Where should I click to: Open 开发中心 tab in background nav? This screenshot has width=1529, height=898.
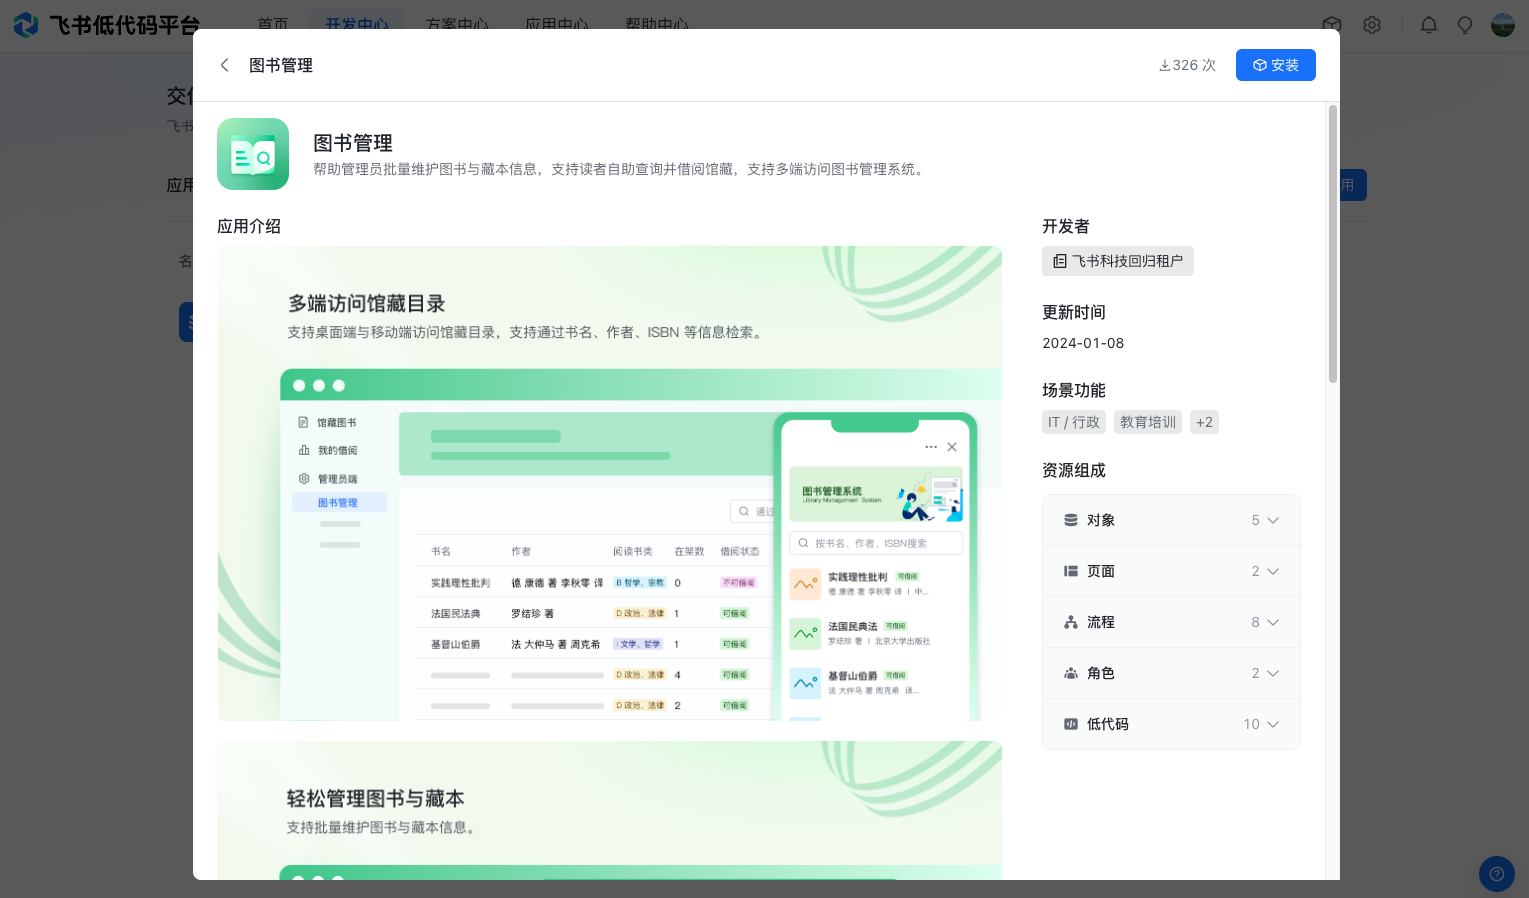click(x=357, y=24)
